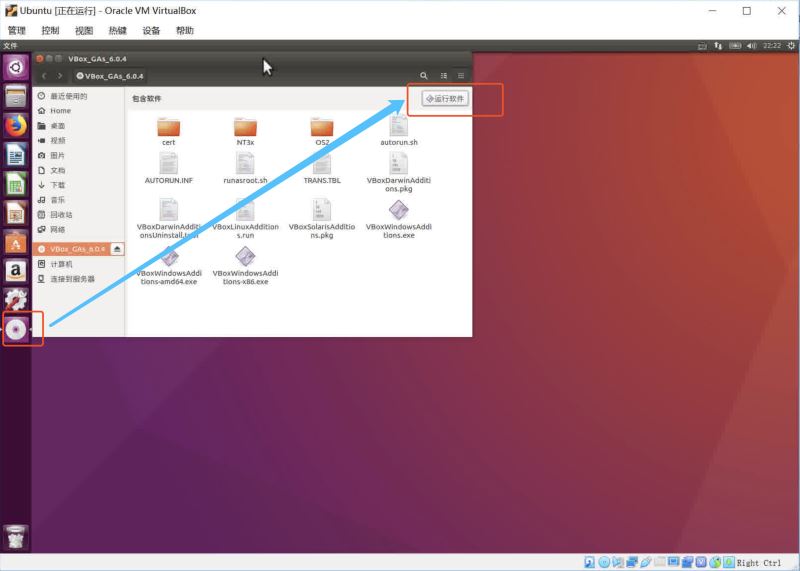This screenshot has width=800, height=571.
Task: Open the network indicator in top panel
Action: coord(718,46)
